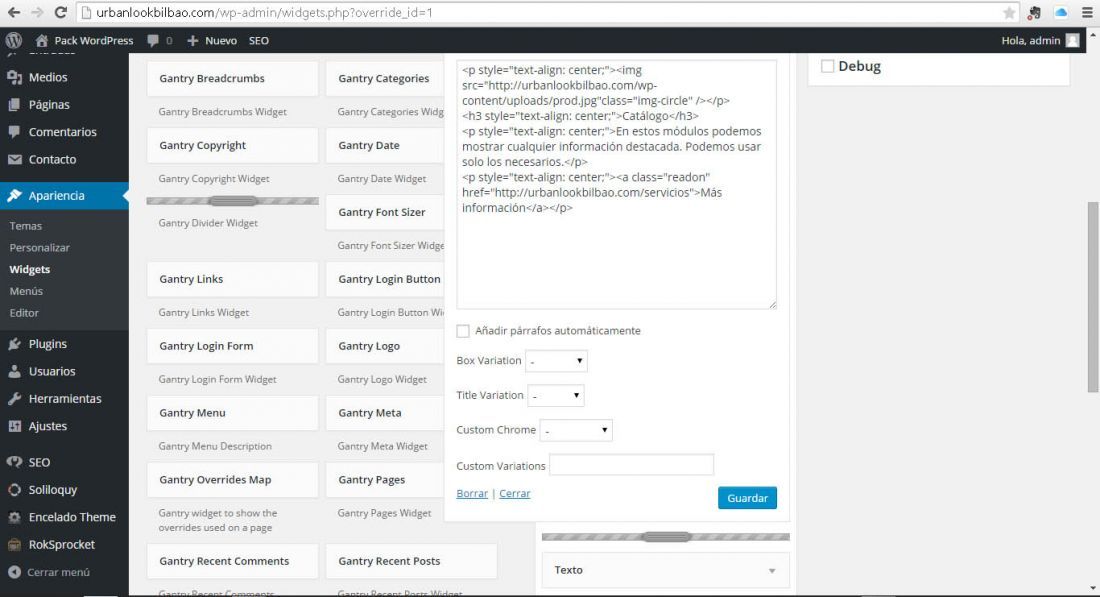
Task: Open Personalizar submenu item
Action: point(39,248)
